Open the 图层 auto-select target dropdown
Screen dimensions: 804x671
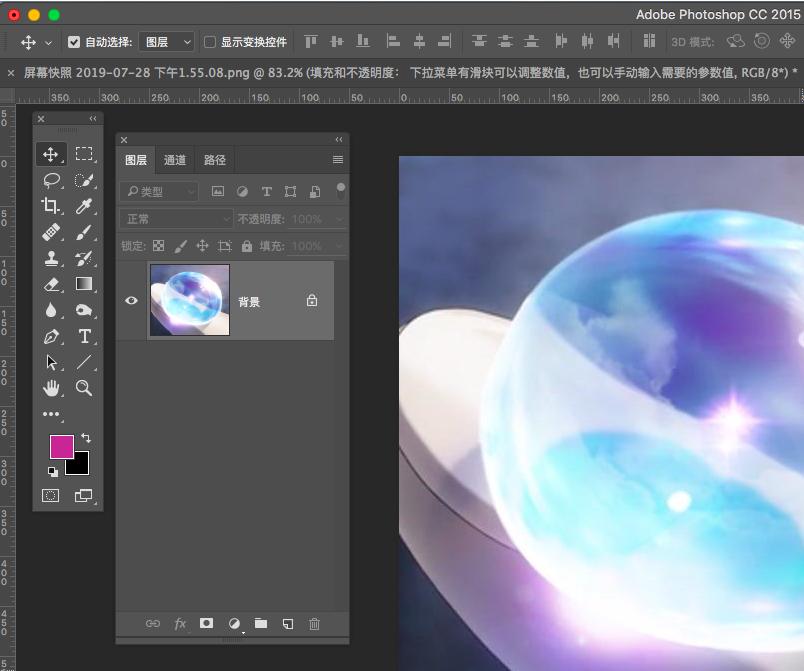[x=168, y=42]
